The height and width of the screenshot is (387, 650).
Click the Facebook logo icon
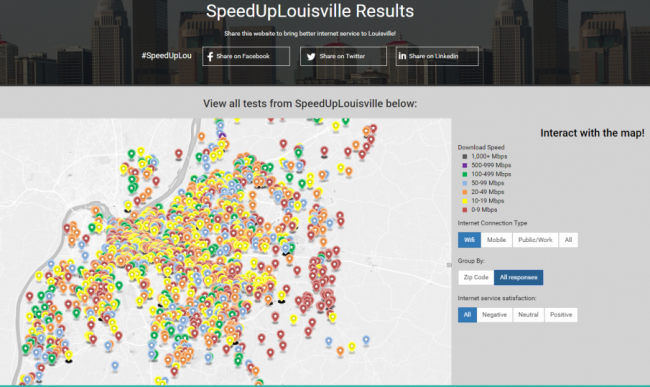coord(210,56)
